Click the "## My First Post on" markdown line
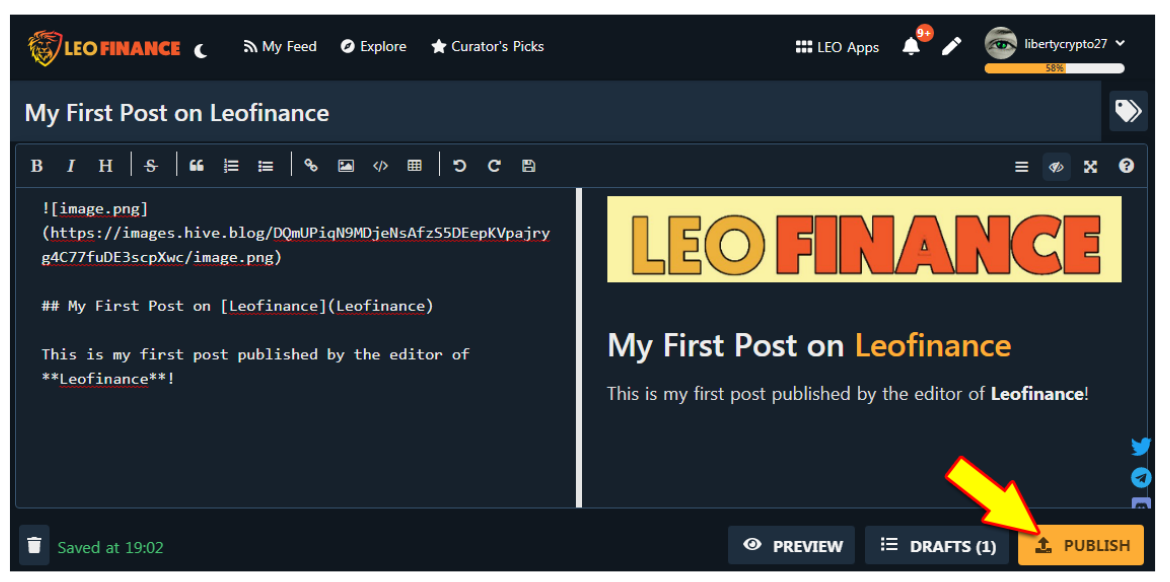 (x=127, y=306)
